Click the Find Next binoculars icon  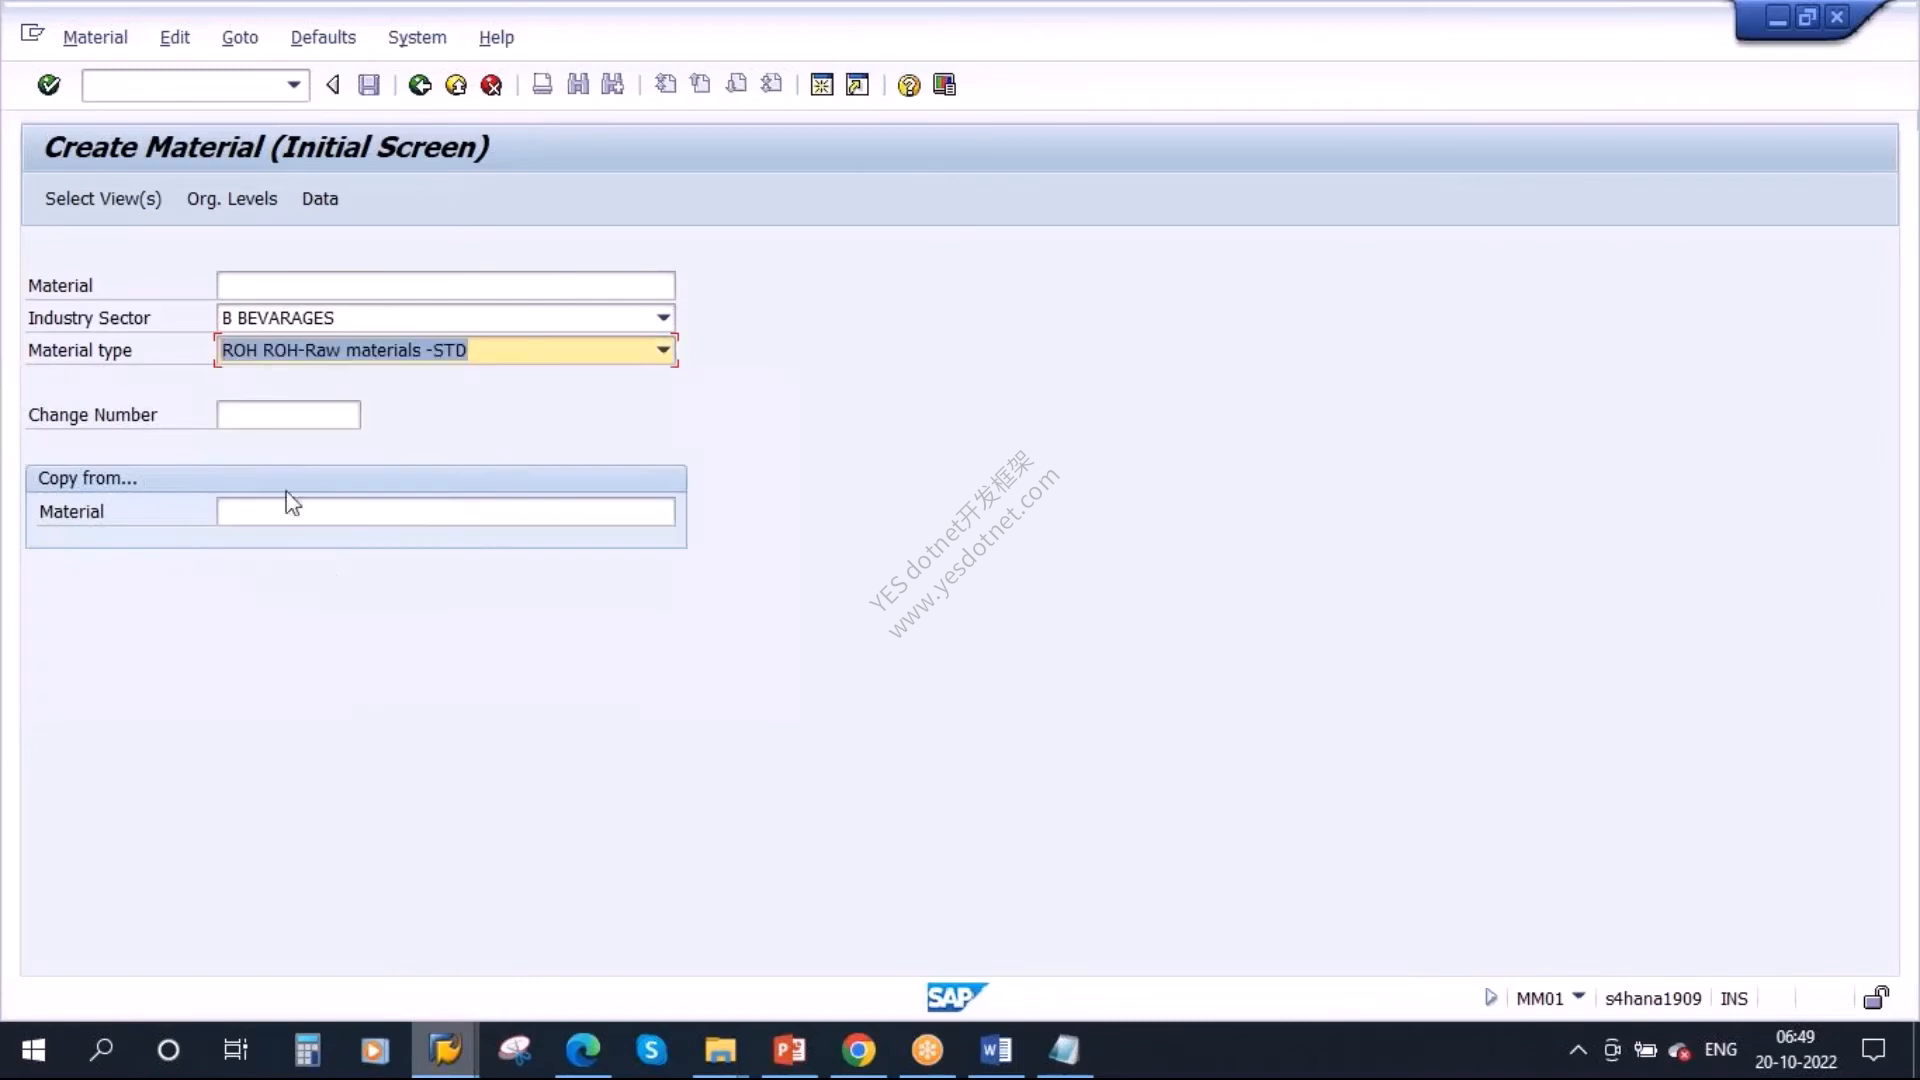point(613,85)
